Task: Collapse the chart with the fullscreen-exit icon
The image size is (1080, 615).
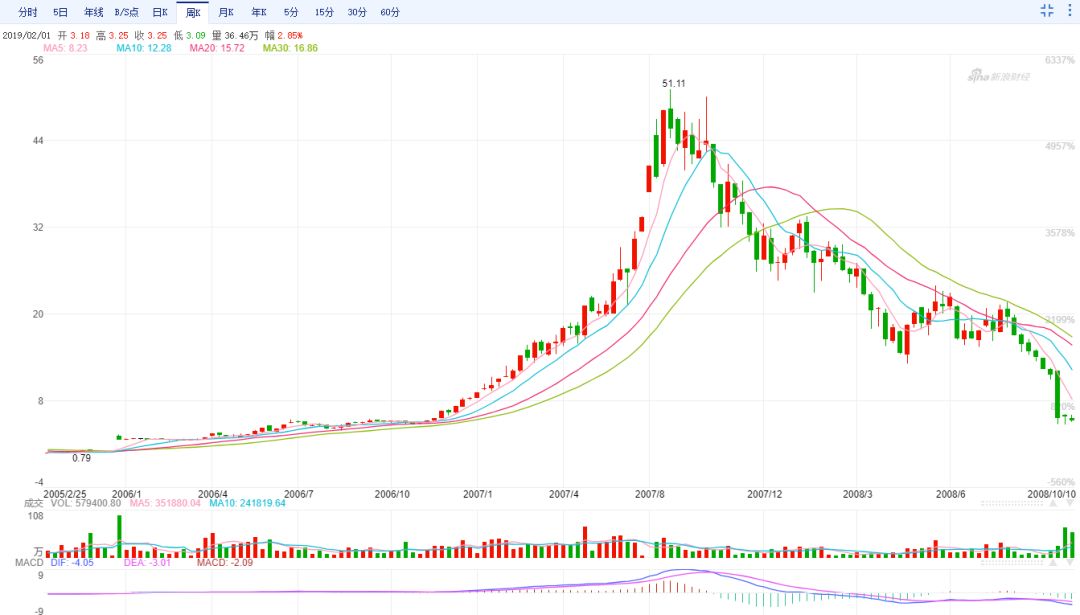Action: tap(1047, 10)
